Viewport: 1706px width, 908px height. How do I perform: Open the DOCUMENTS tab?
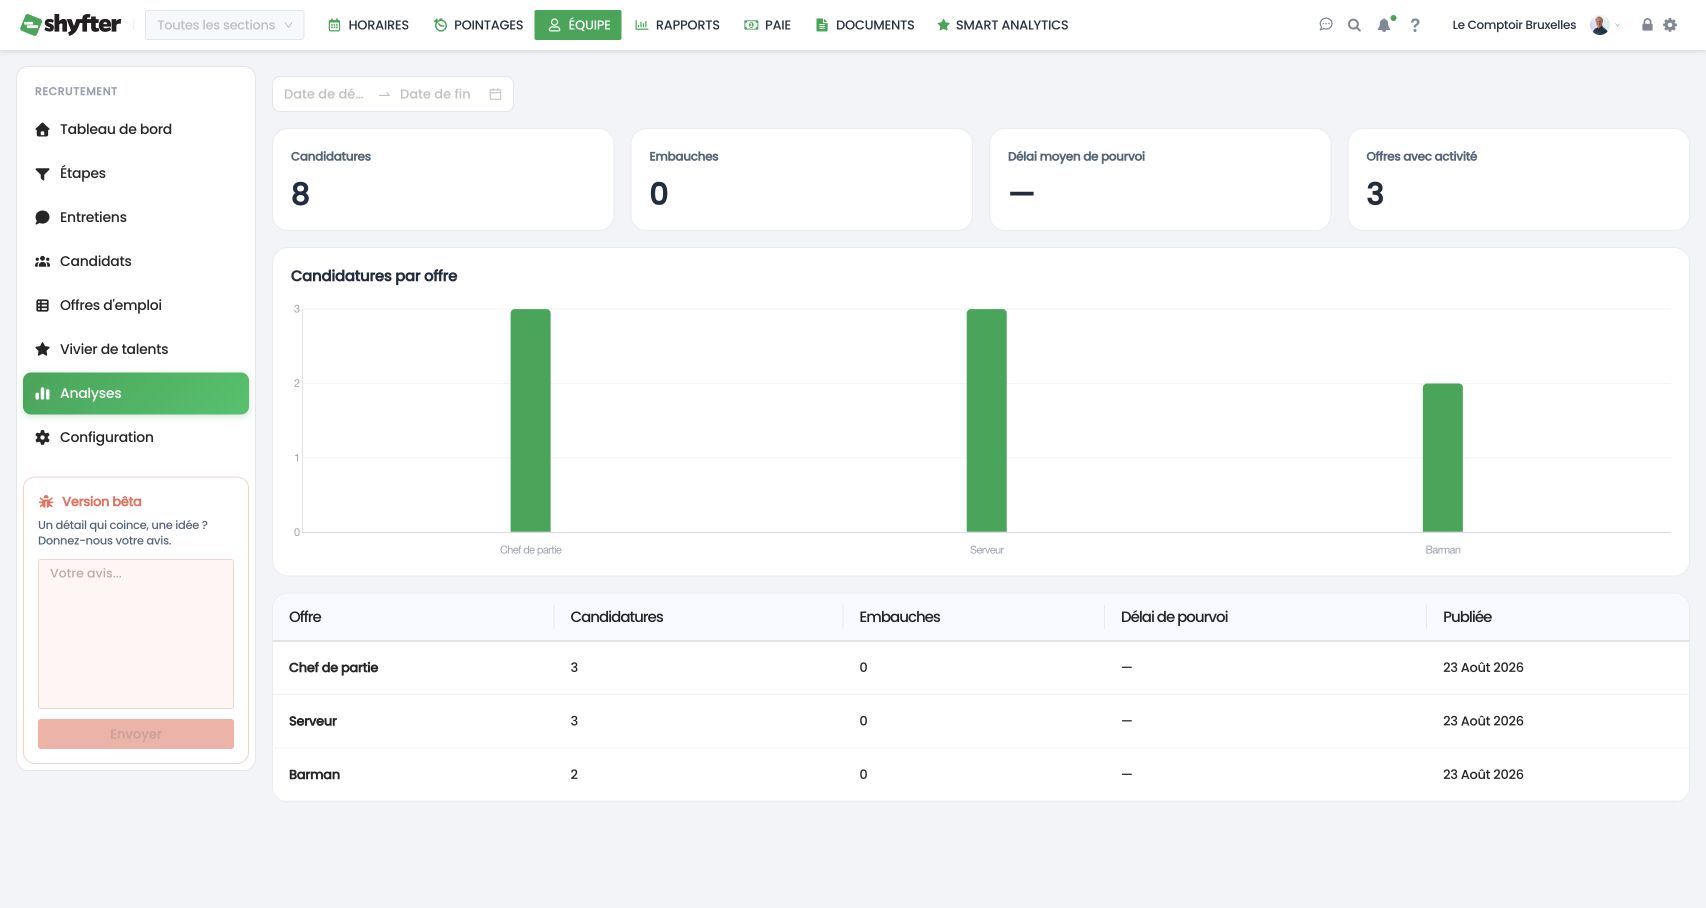865,25
